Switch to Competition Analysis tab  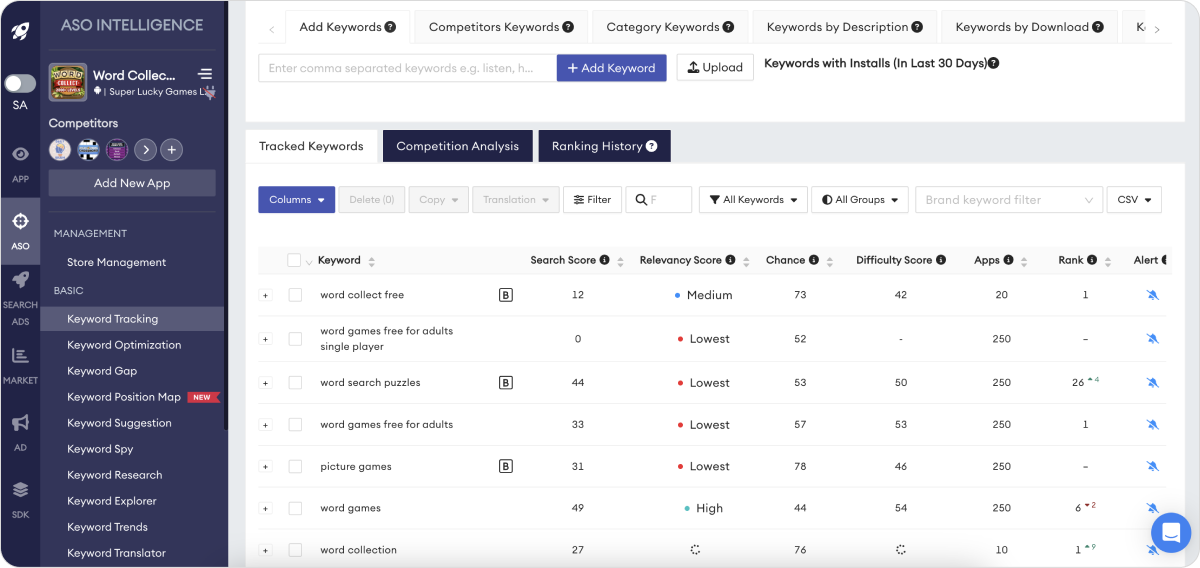tap(458, 146)
